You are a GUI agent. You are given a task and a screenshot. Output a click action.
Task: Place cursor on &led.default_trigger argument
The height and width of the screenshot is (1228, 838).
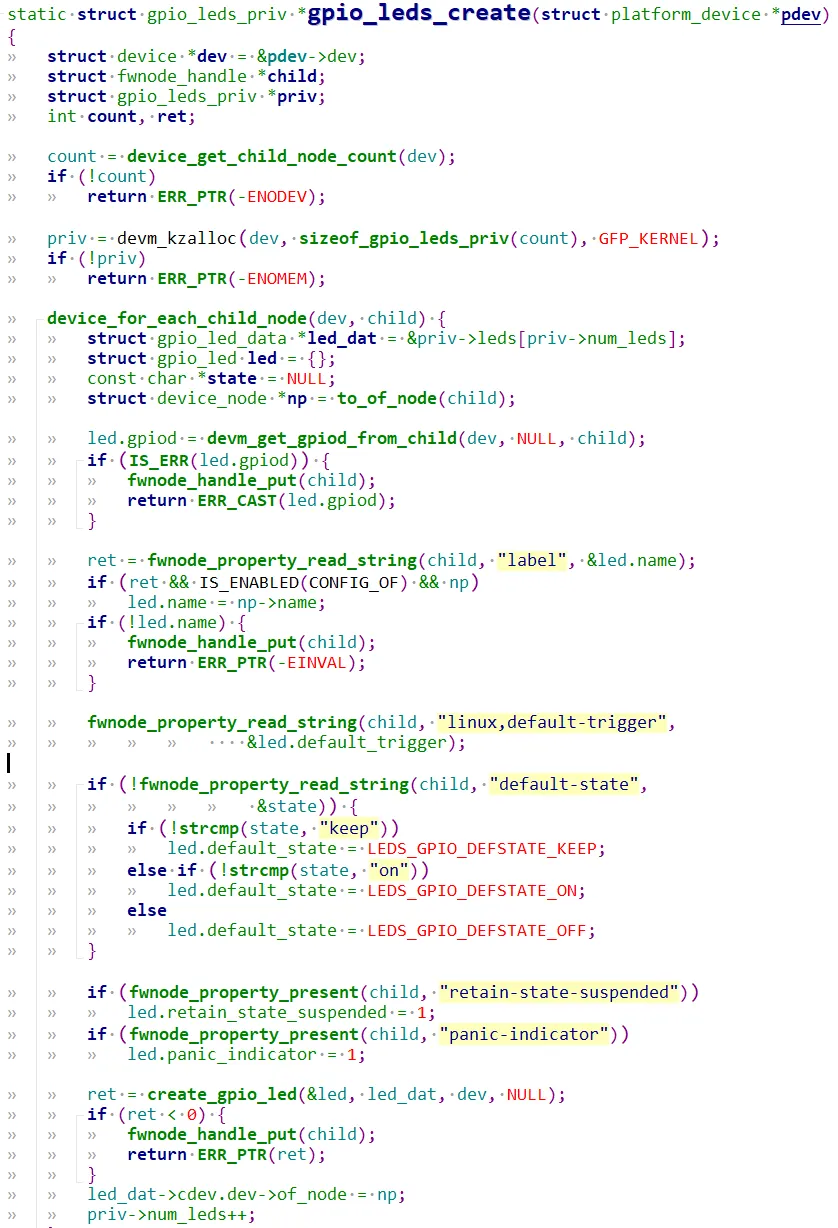(x=347, y=742)
